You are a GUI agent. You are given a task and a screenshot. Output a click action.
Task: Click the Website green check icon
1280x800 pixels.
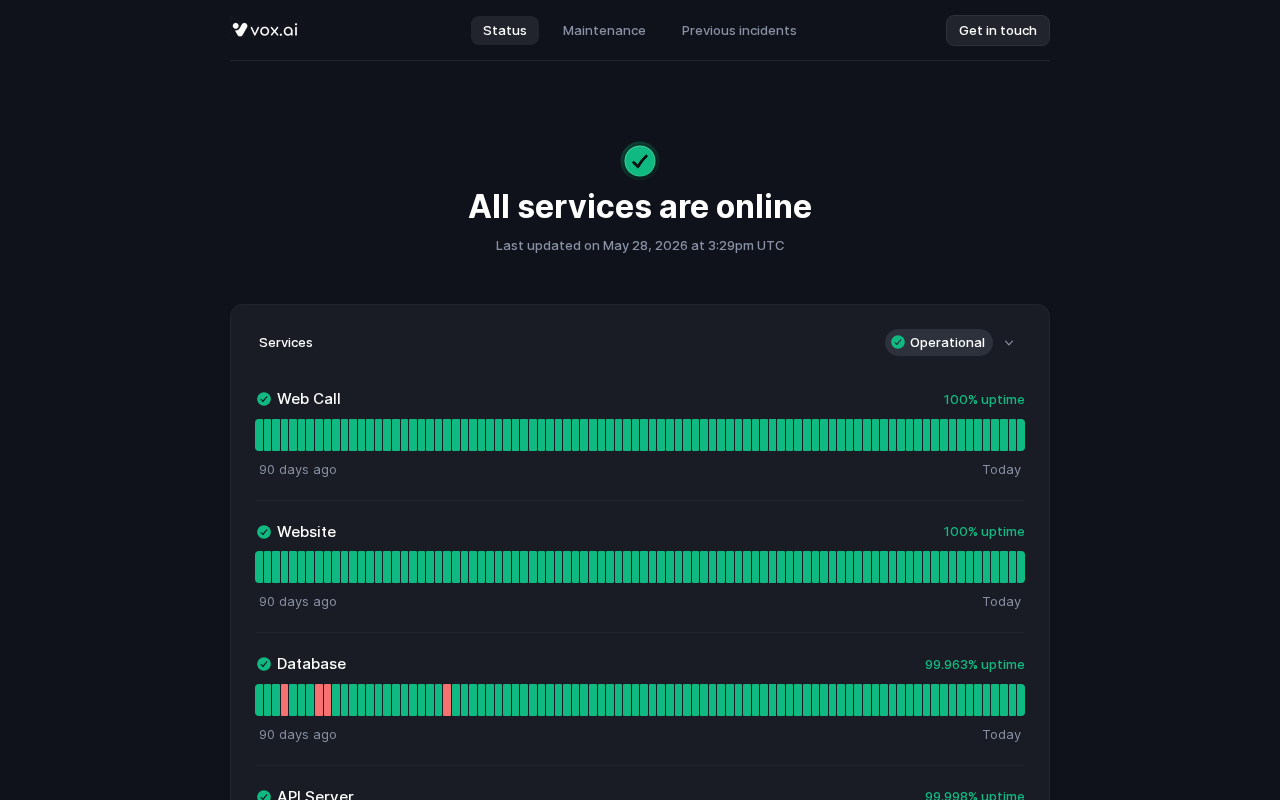tap(264, 532)
